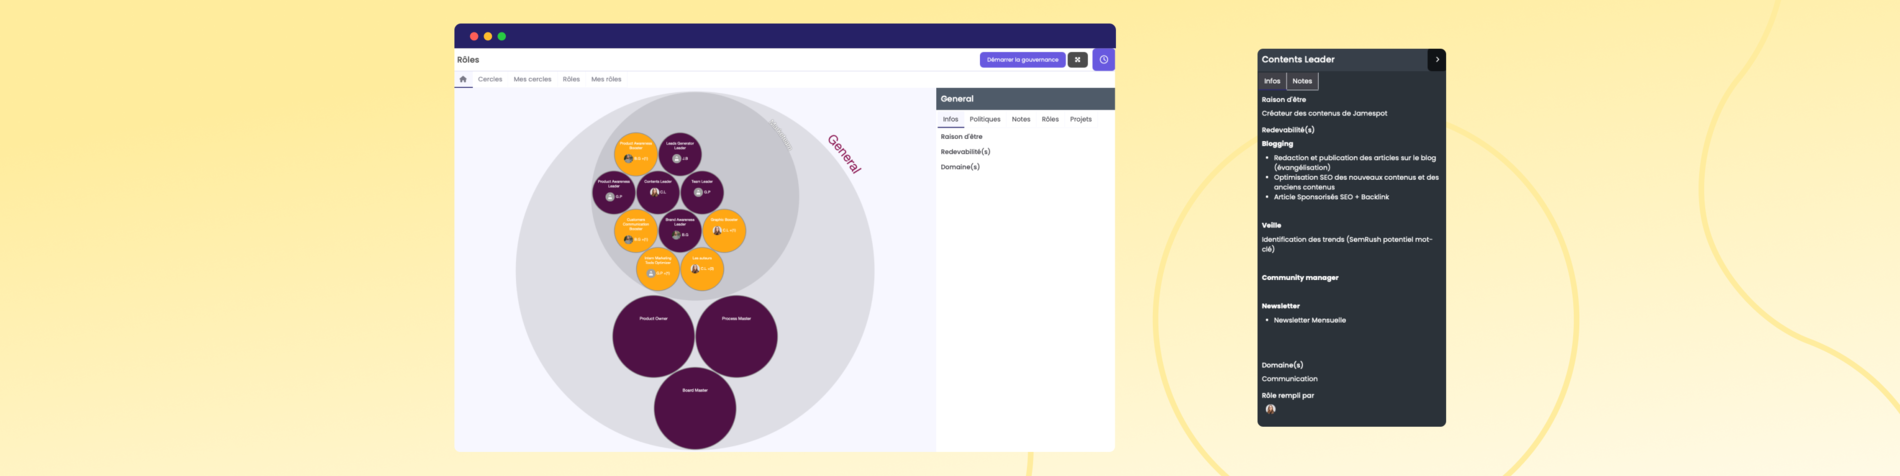Click the Blogging heading
The width and height of the screenshot is (1900, 476).
point(1277,144)
